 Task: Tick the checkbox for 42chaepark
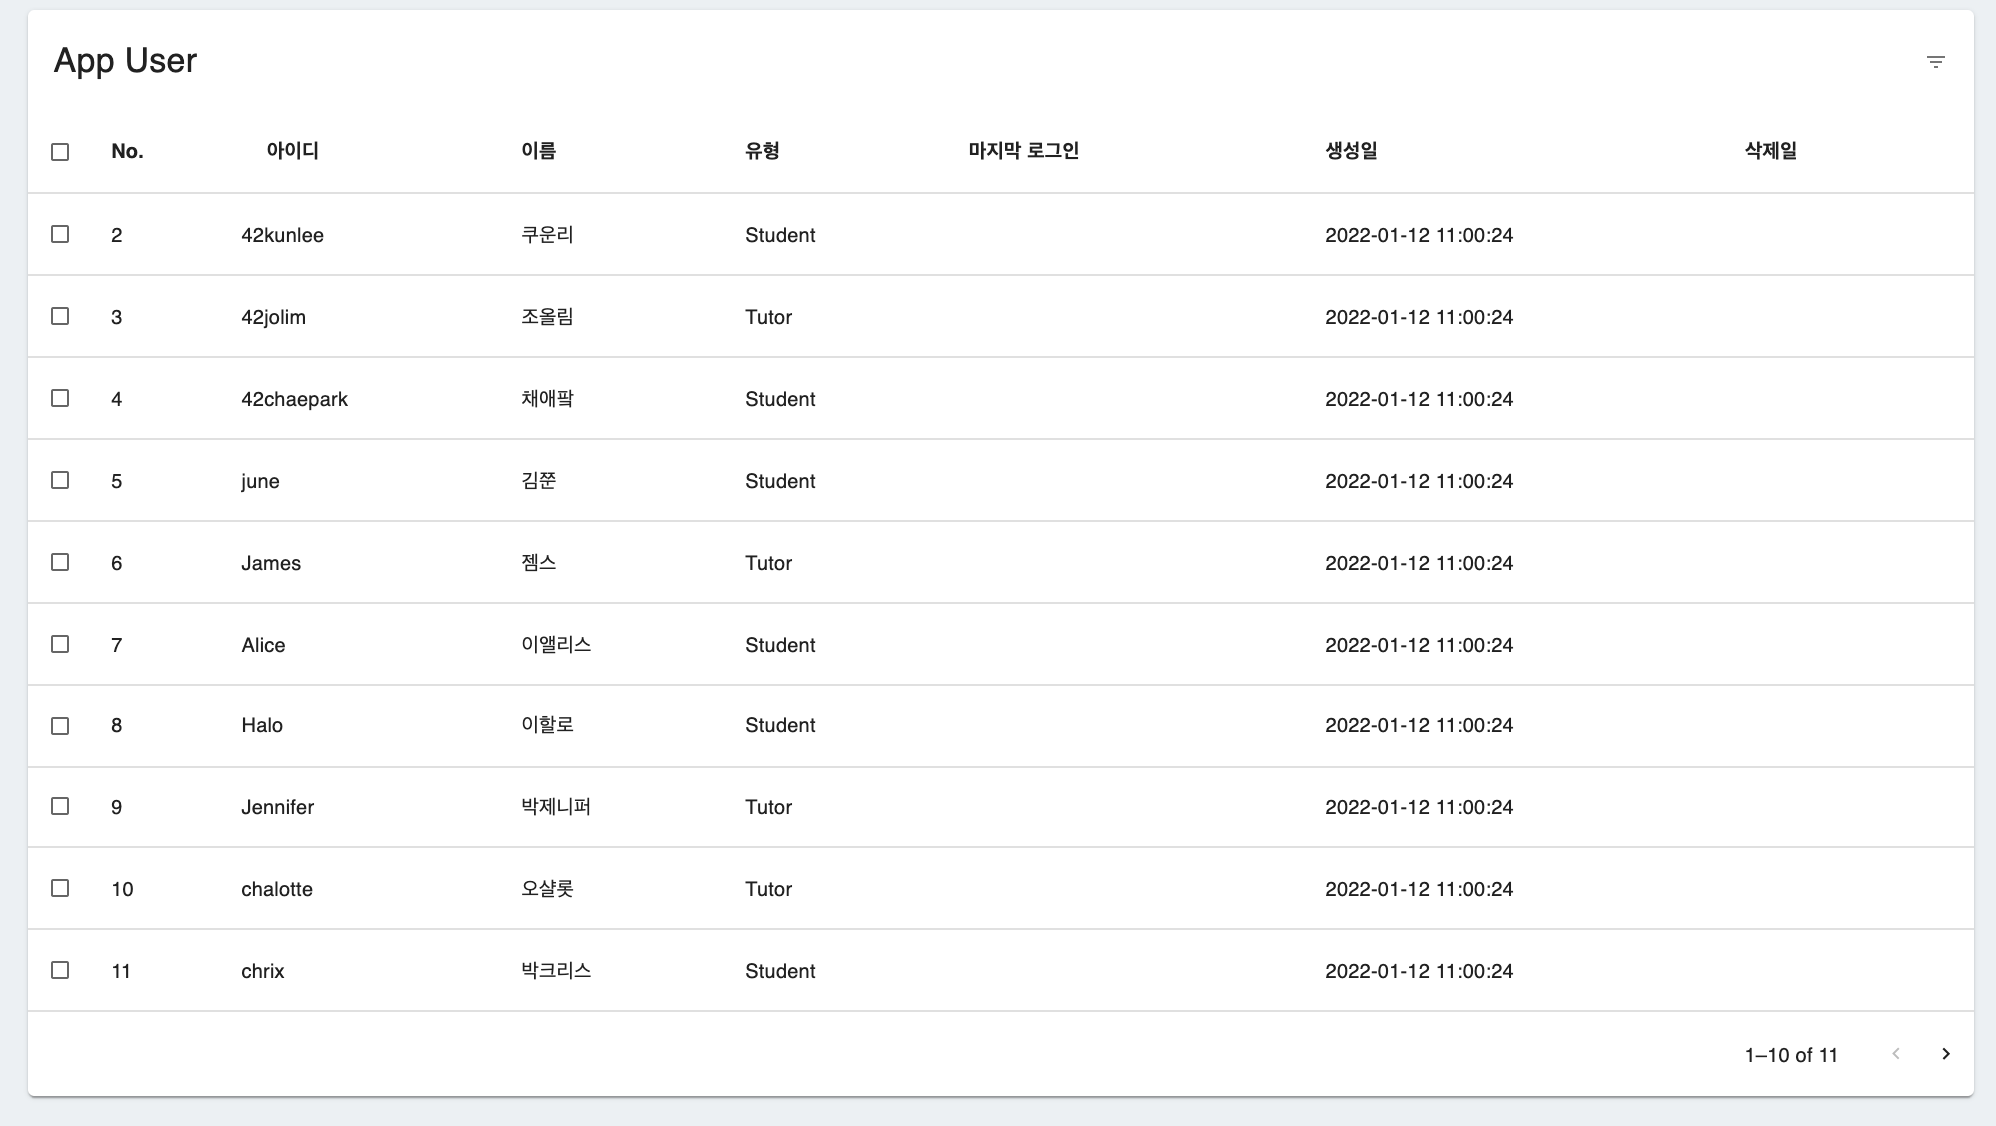pyautogui.click(x=60, y=398)
